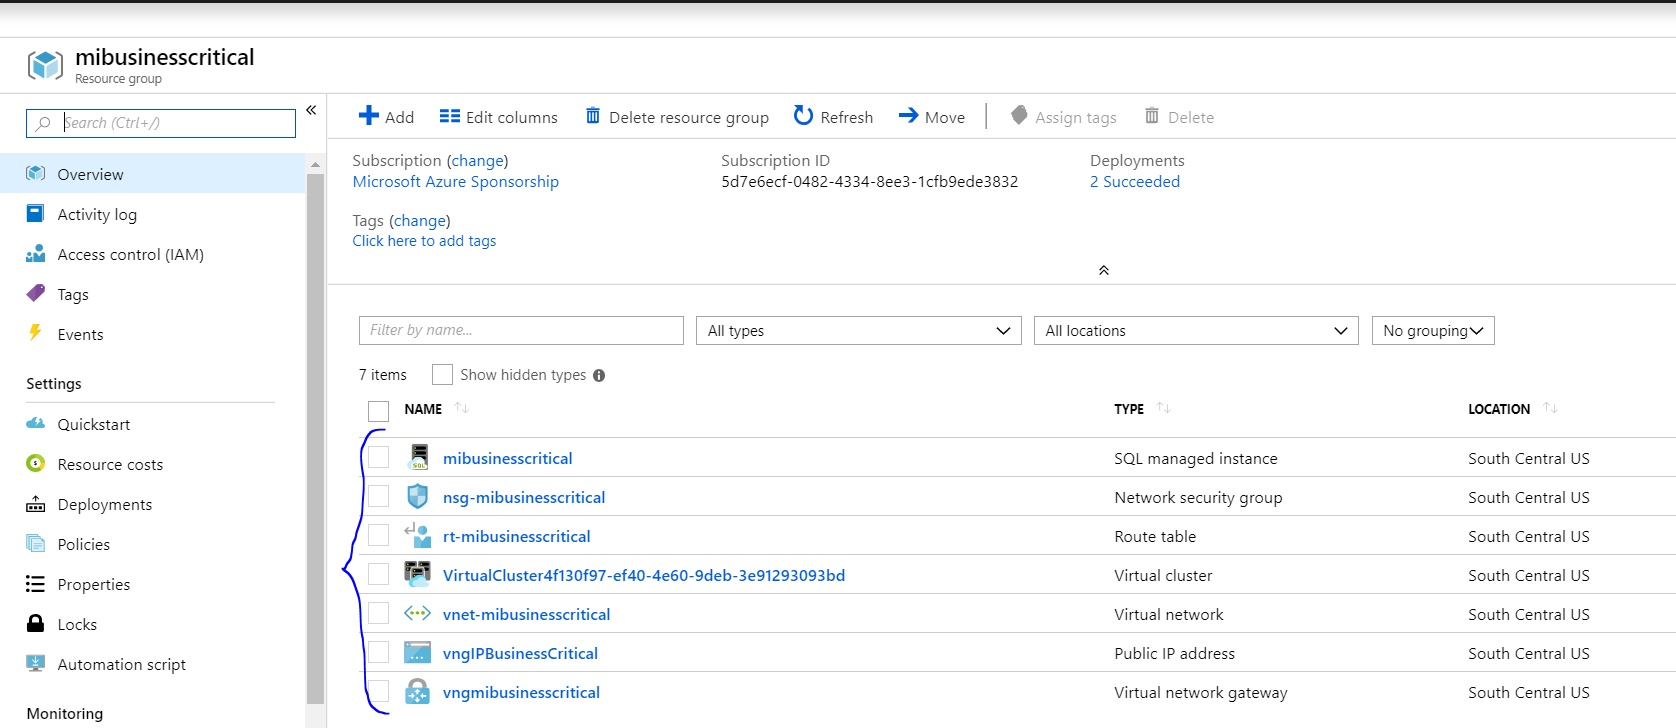
Task: Click the info icon beside Show hidden types
Action: (599, 376)
